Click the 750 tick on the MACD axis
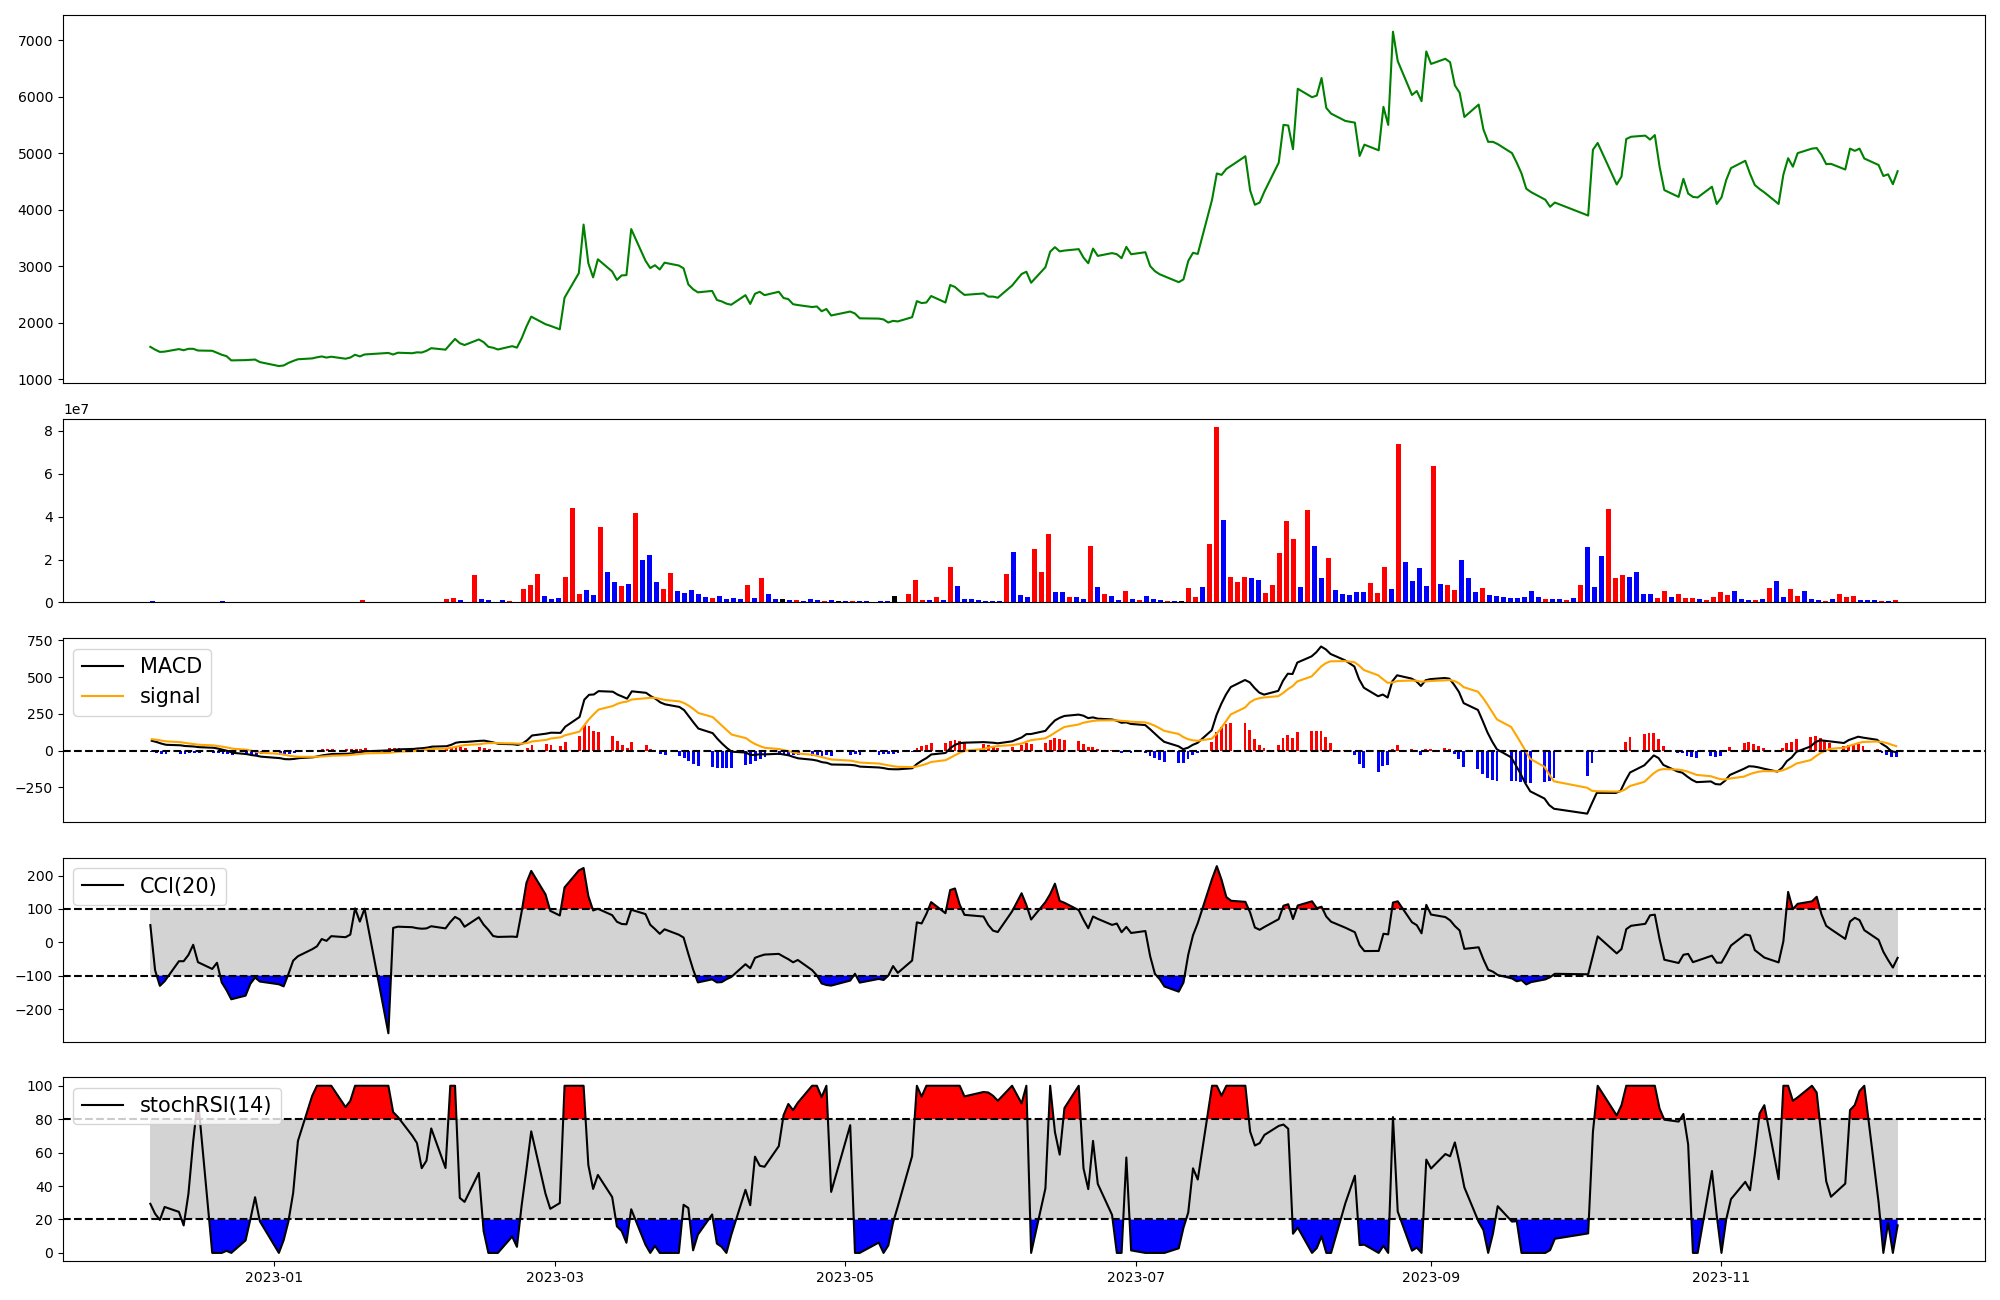 coord(40,641)
